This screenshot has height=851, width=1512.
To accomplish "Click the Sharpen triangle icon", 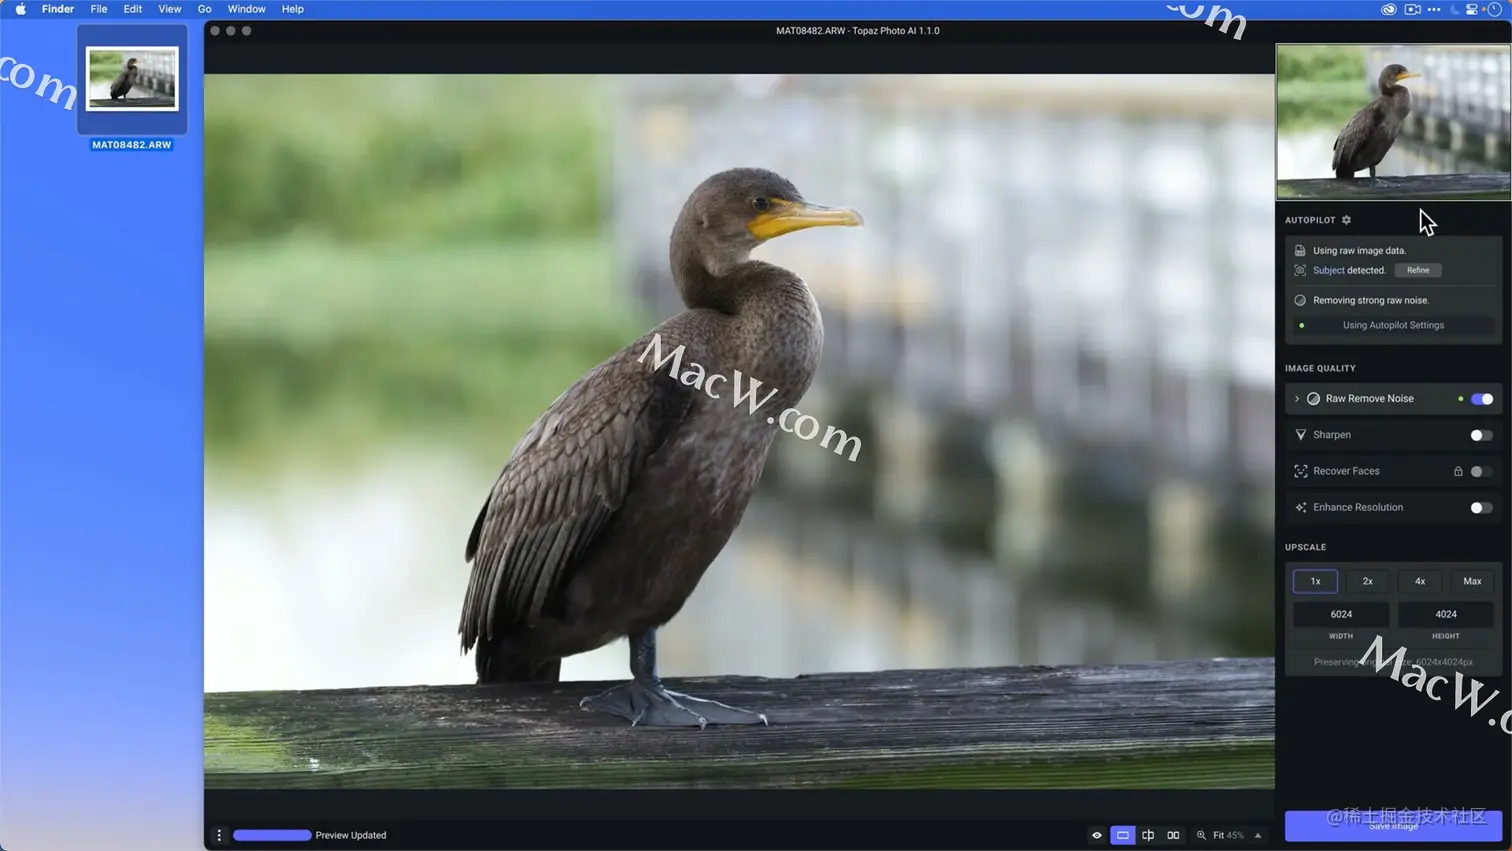I will [1301, 435].
